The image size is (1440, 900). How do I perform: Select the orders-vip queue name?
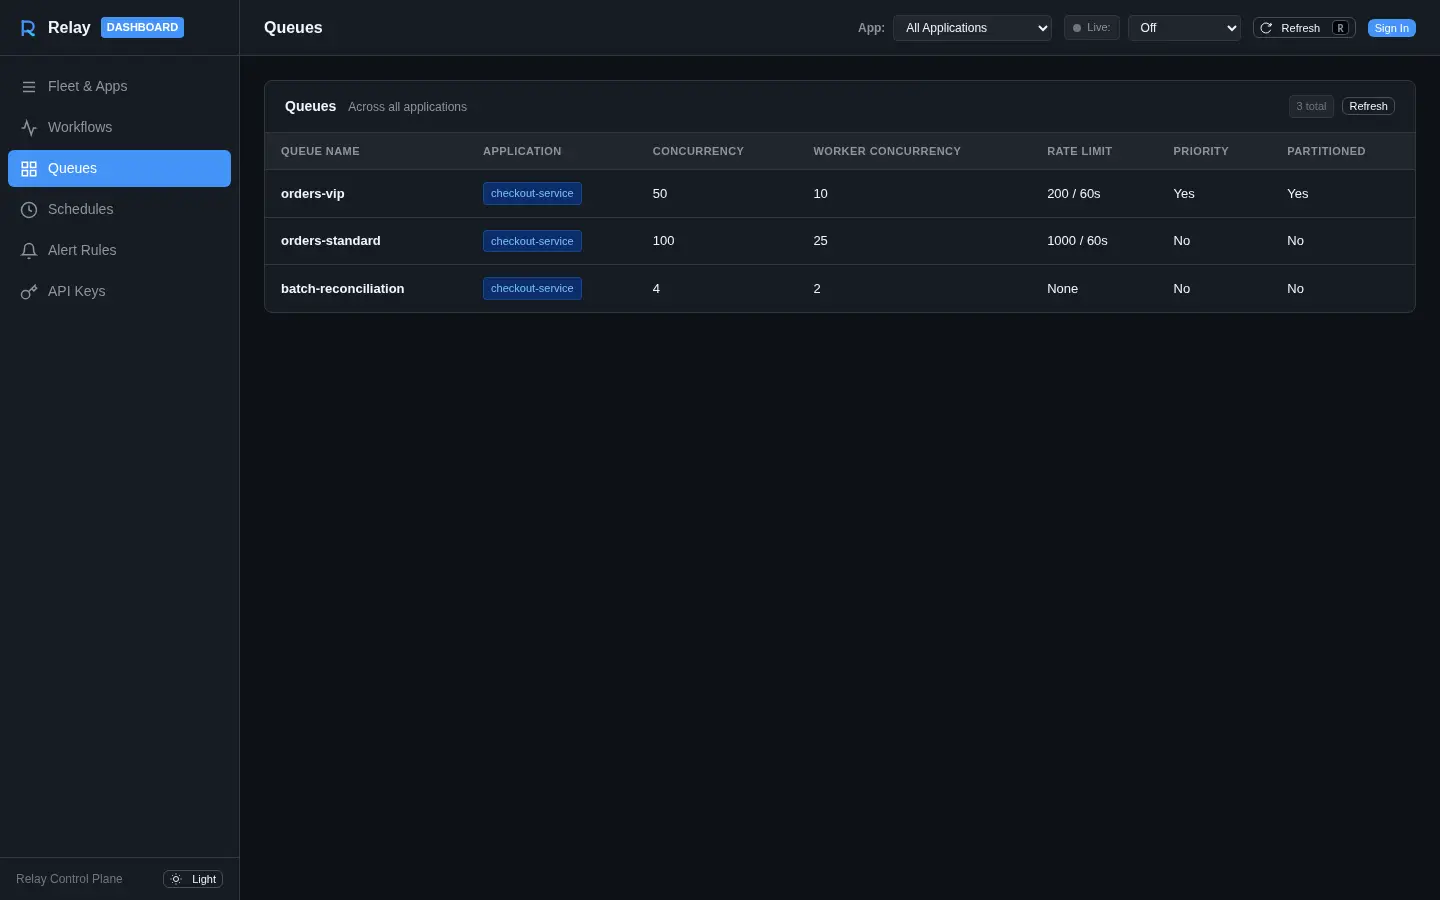click(x=312, y=193)
